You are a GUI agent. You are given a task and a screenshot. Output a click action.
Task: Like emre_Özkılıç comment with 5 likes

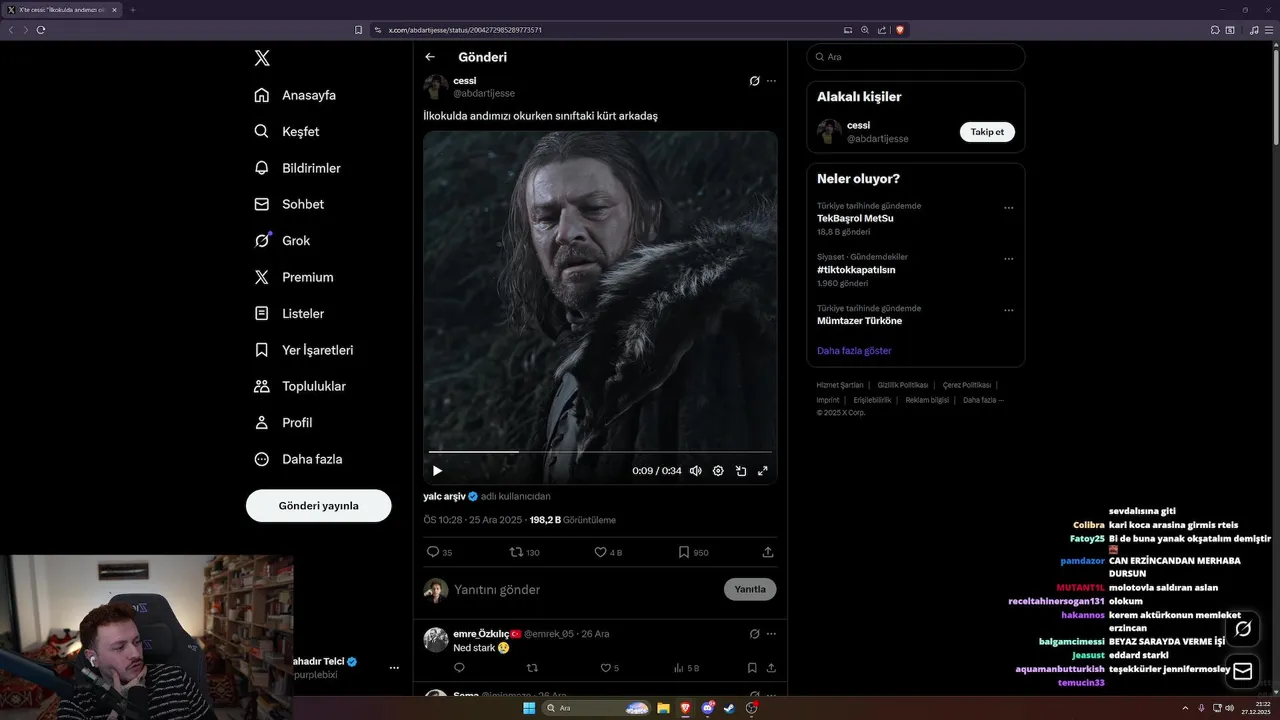(x=606, y=668)
